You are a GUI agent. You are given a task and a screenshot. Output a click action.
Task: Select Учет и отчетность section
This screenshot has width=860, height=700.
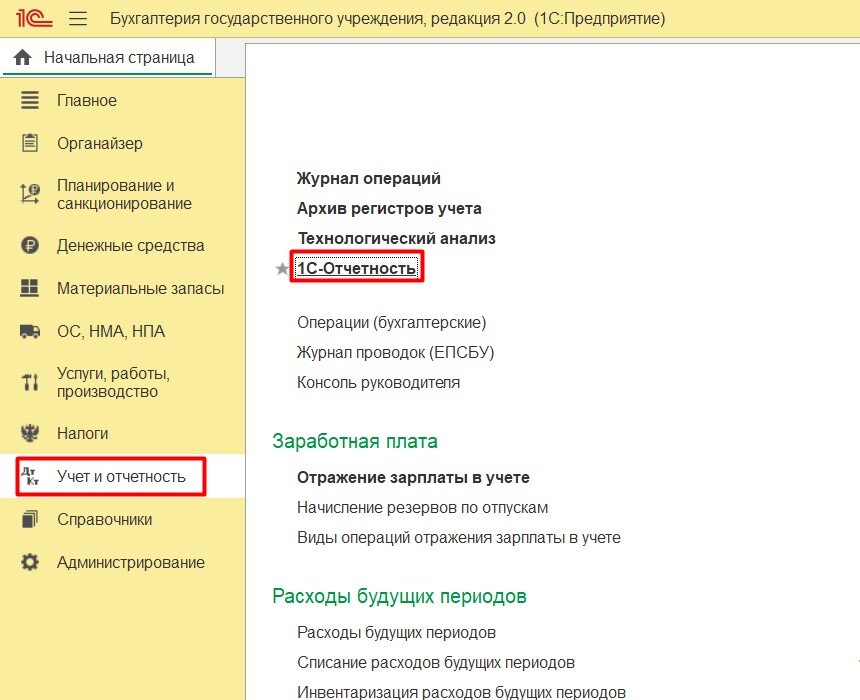[x=121, y=476]
